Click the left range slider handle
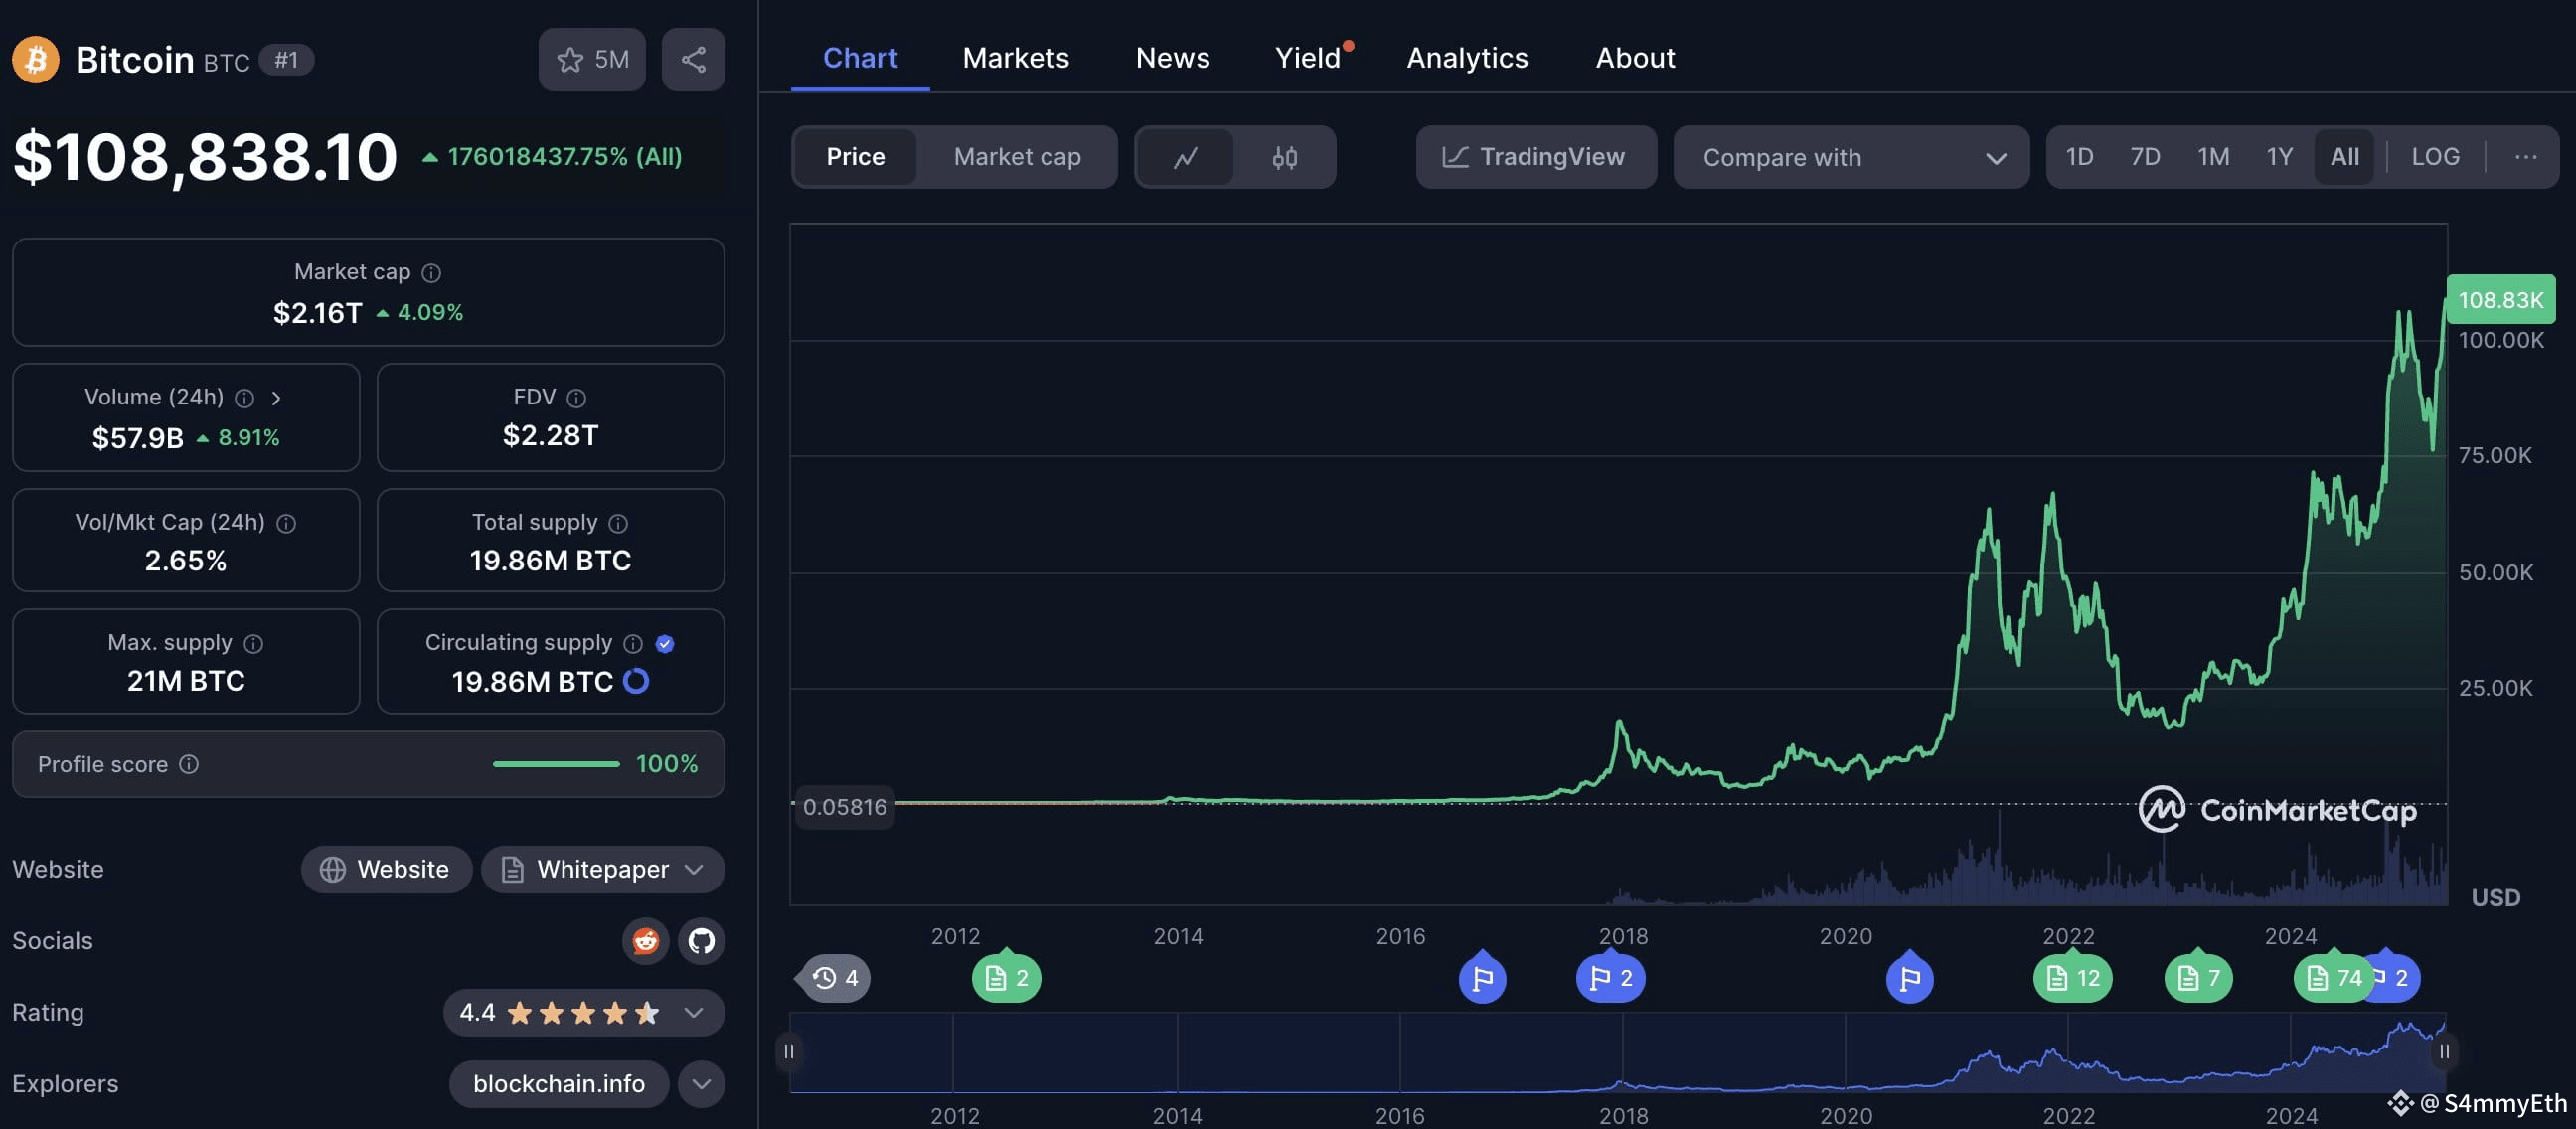This screenshot has width=2576, height=1129. [x=789, y=1051]
